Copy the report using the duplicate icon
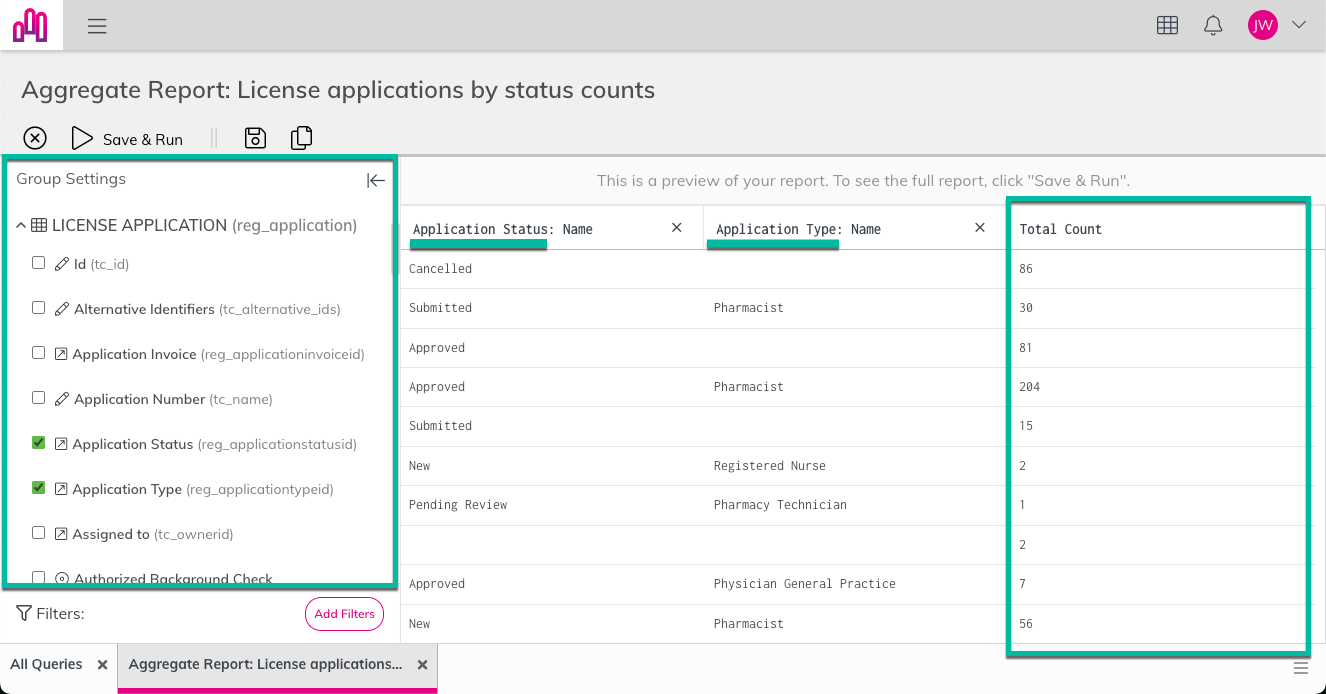This screenshot has height=694, width=1326. click(301, 139)
